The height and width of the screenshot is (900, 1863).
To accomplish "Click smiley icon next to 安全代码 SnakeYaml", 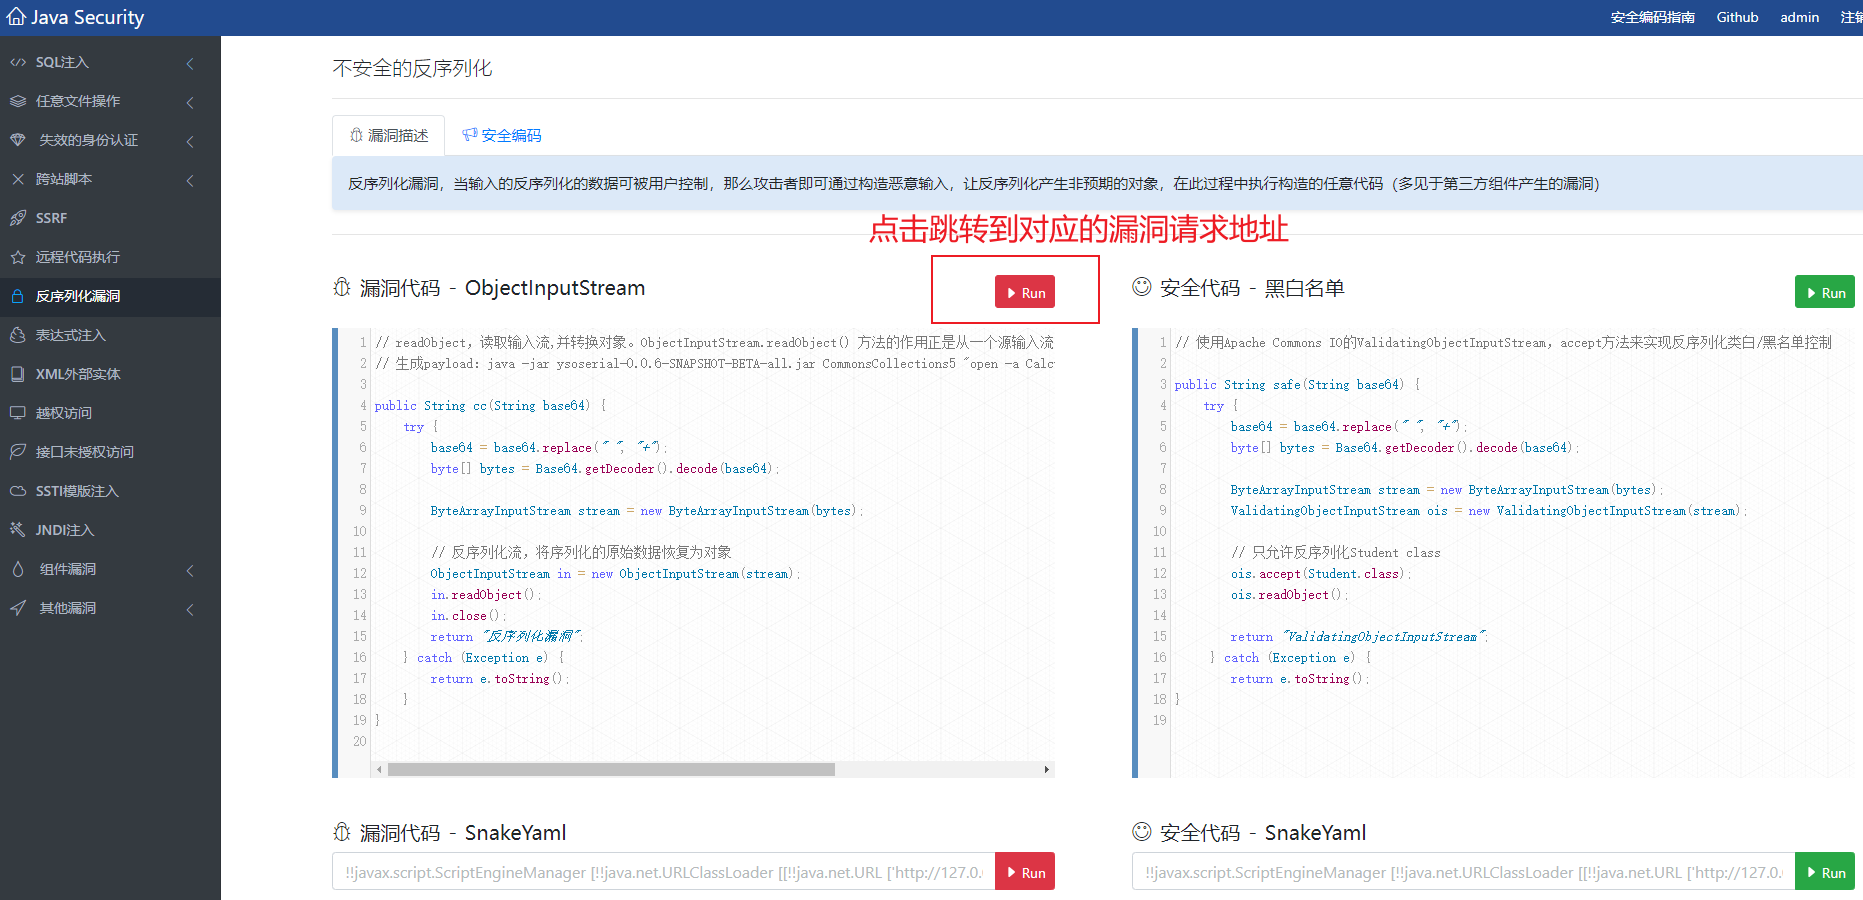I will (x=1142, y=832).
